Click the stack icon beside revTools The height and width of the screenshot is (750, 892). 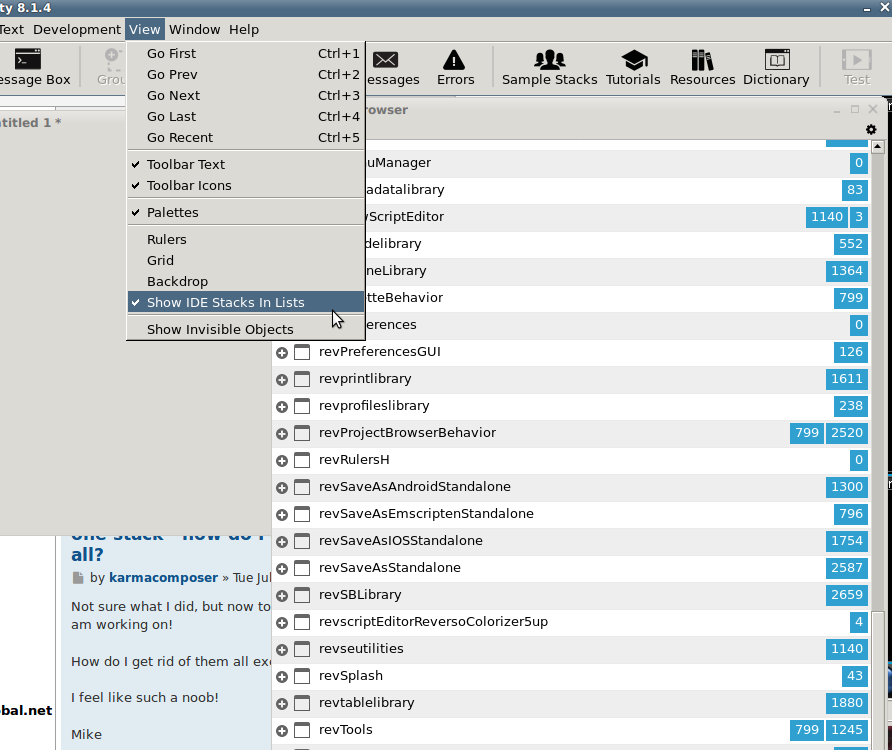click(302, 730)
